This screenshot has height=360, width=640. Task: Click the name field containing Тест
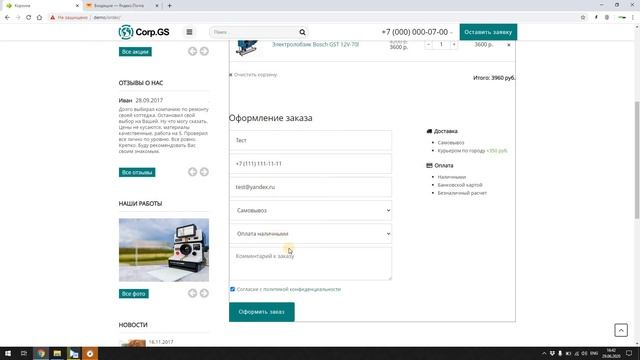pos(311,140)
